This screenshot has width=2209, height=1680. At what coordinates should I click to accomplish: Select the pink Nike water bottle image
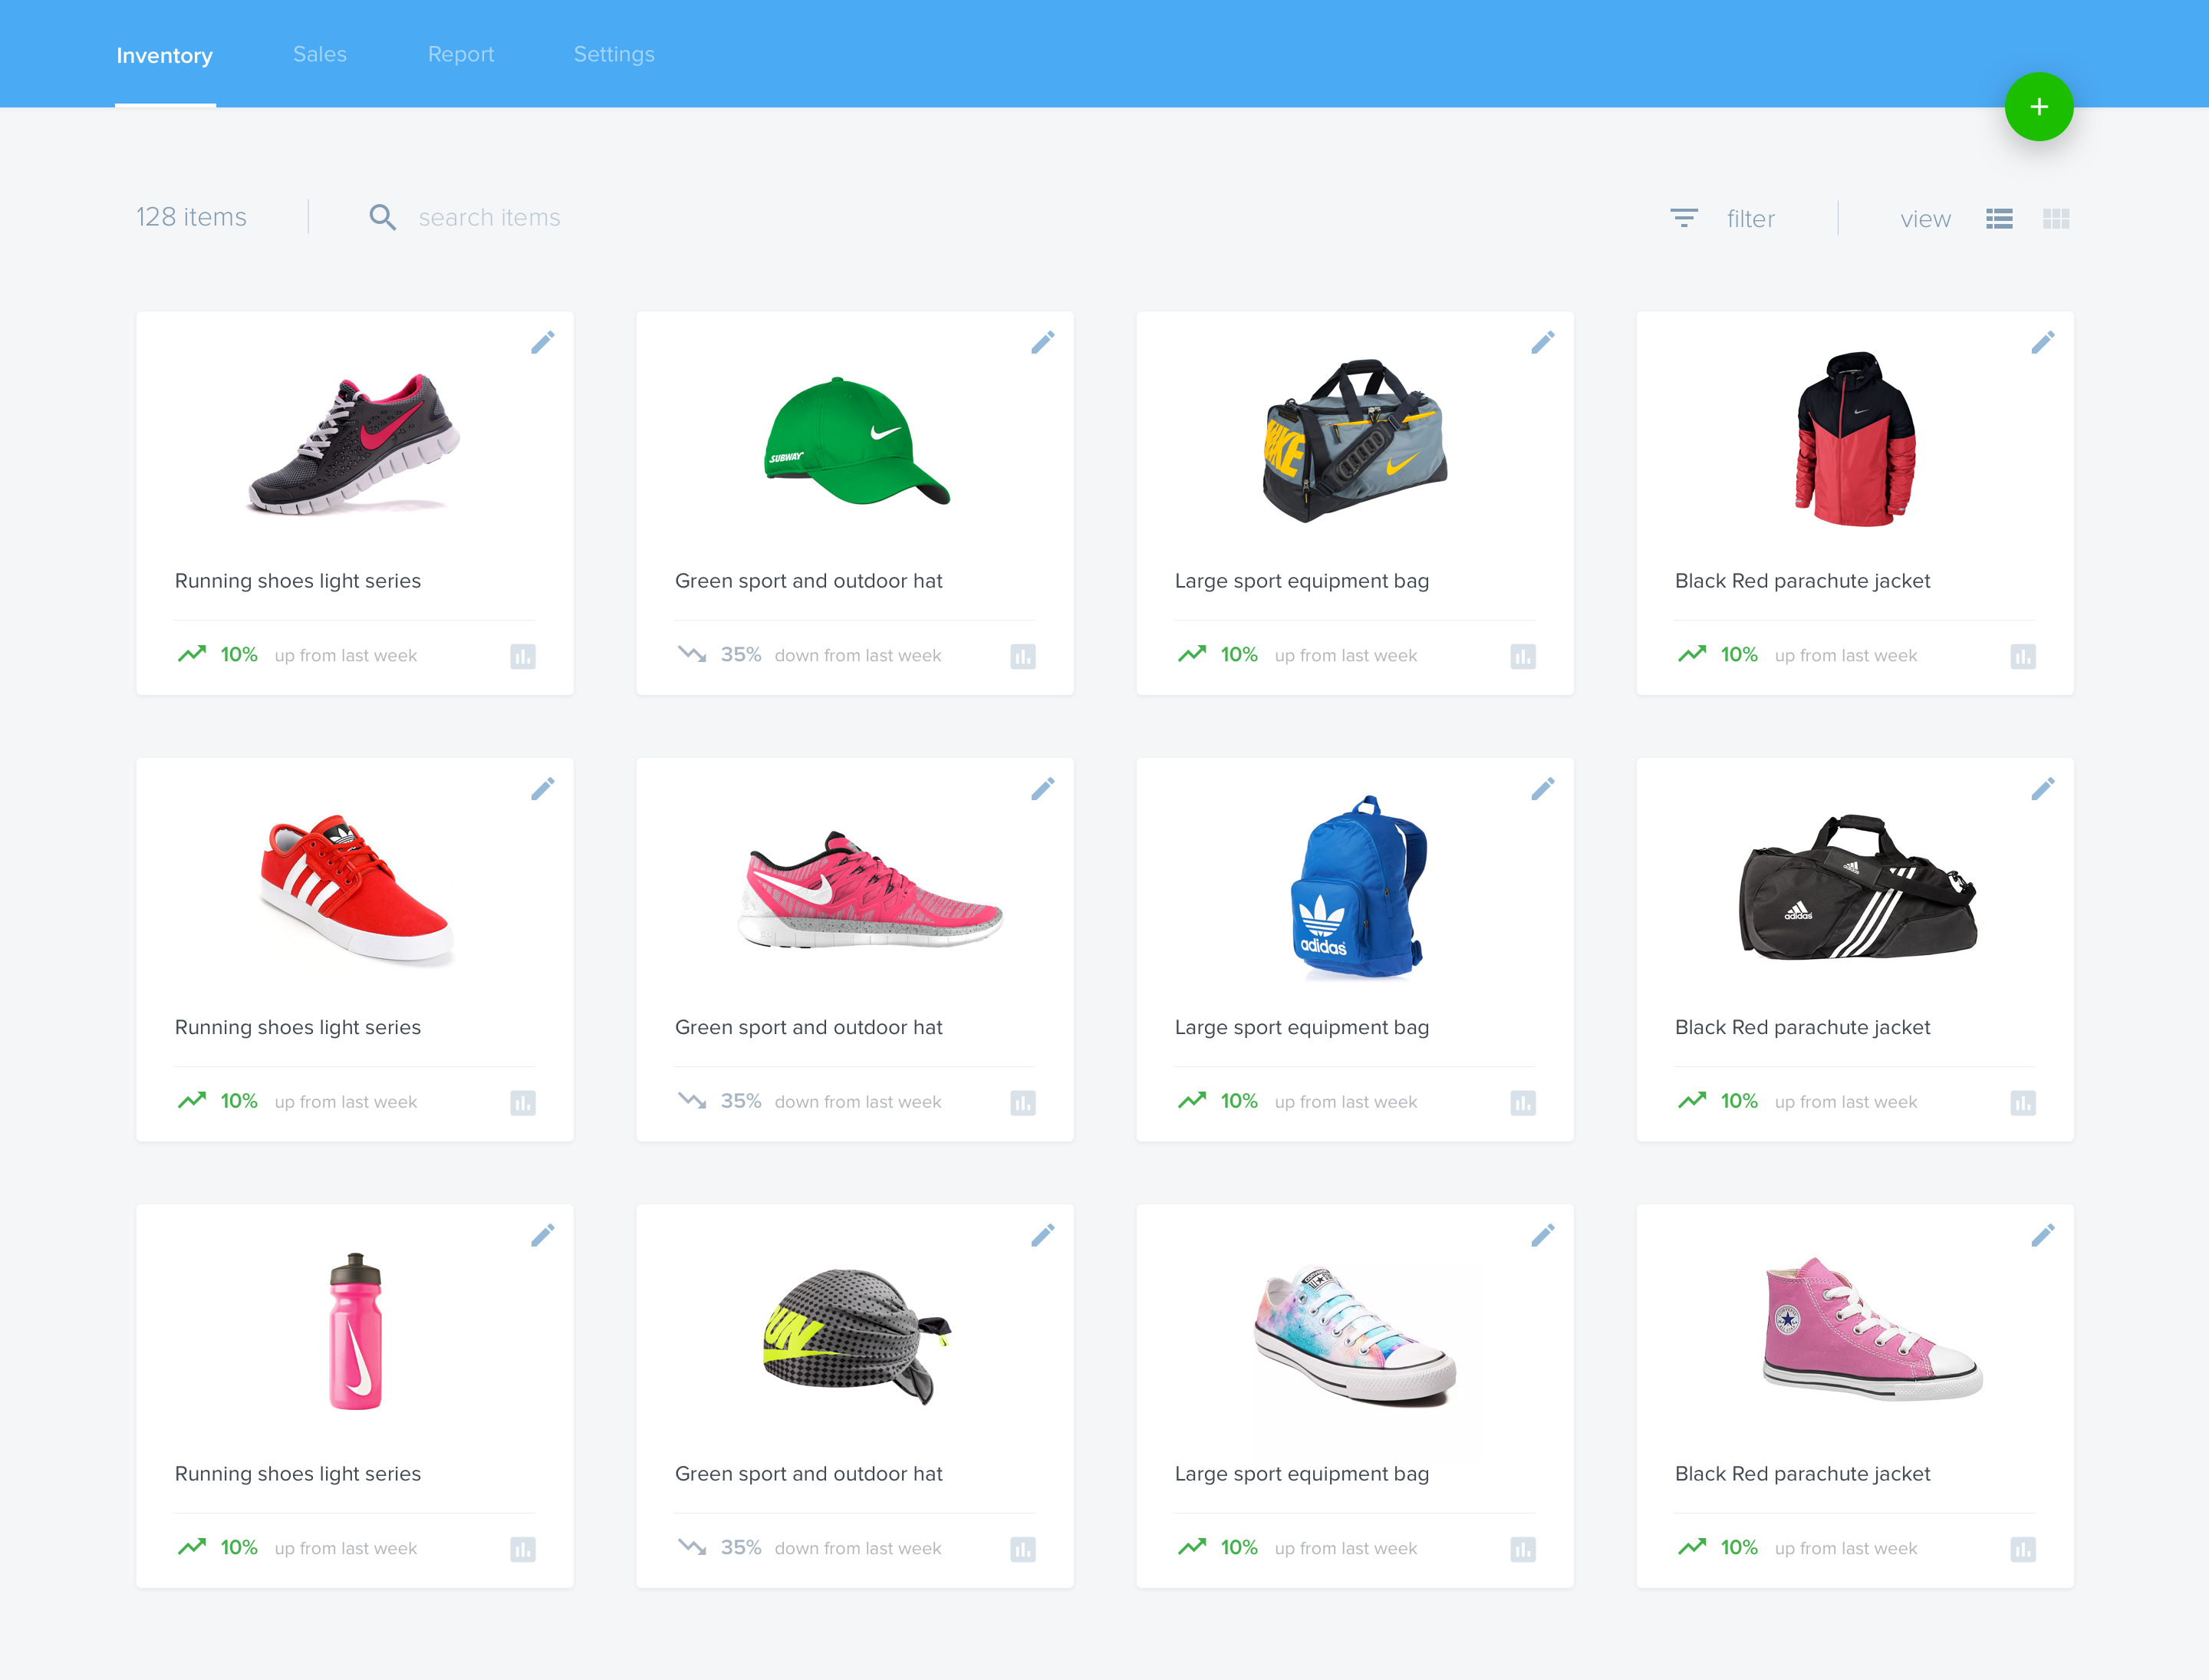click(356, 1331)
